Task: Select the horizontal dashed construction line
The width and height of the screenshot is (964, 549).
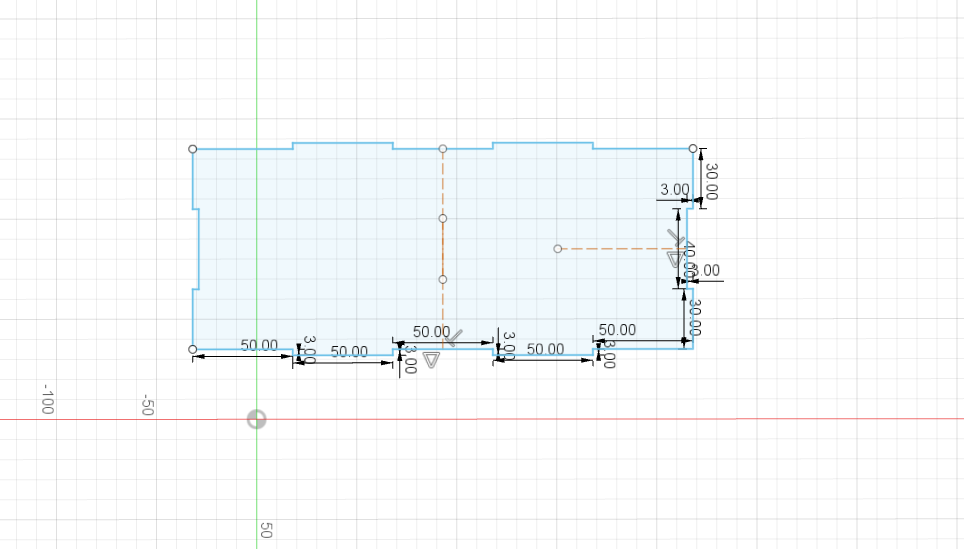Action: (622, 249)
